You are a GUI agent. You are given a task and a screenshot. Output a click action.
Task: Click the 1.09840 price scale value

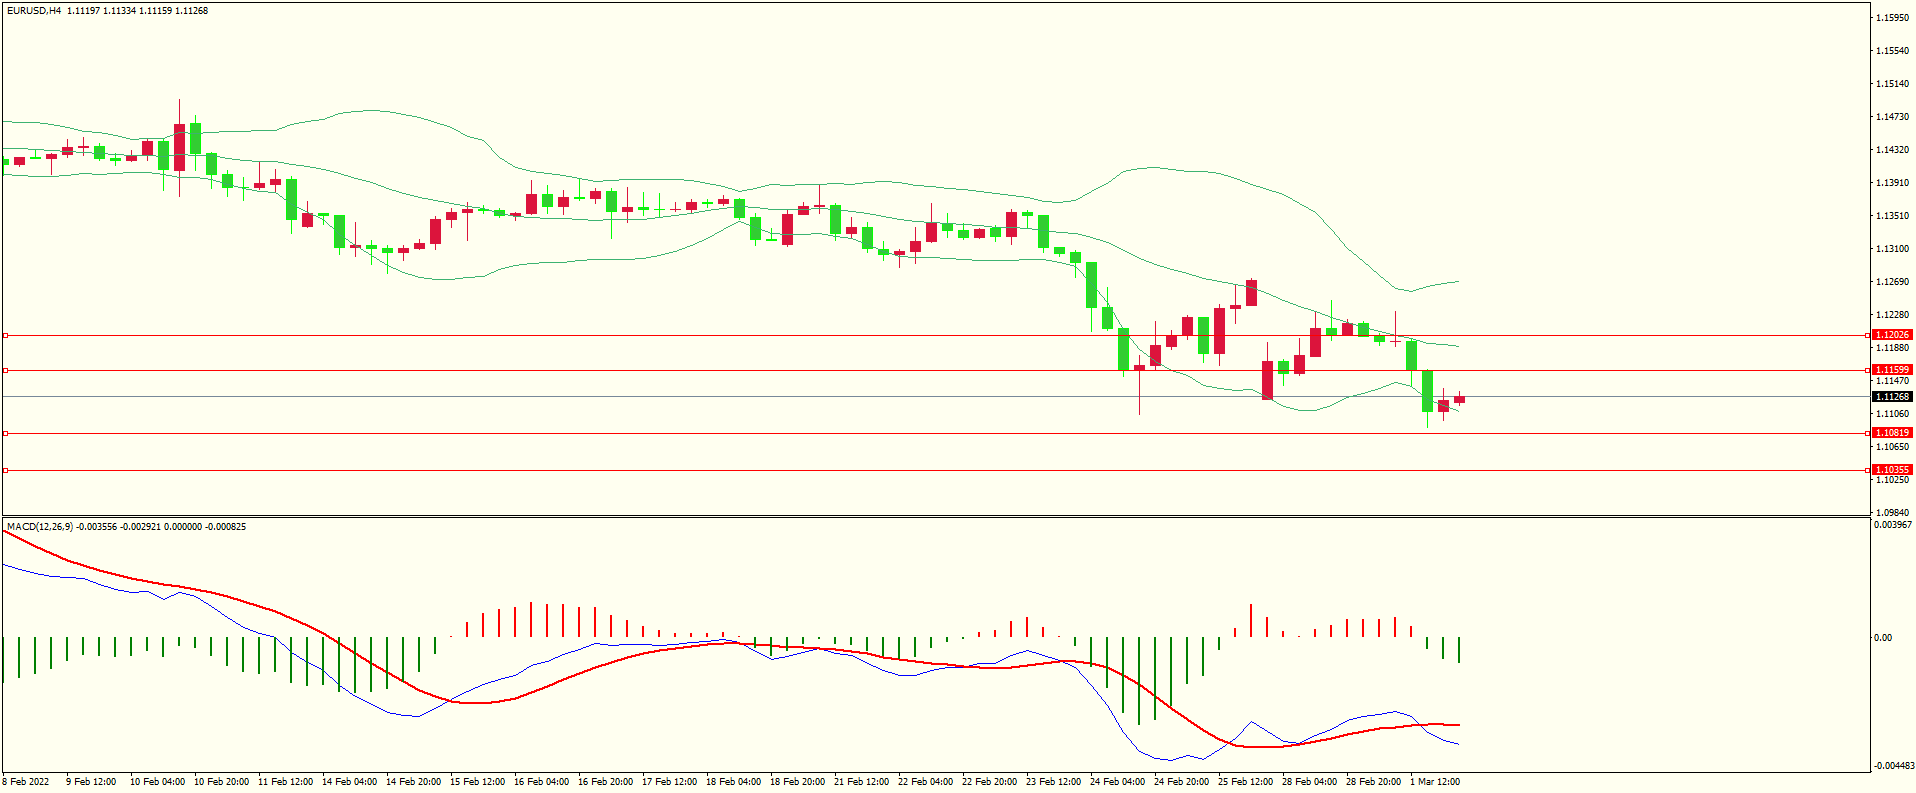pos(1893,513)
